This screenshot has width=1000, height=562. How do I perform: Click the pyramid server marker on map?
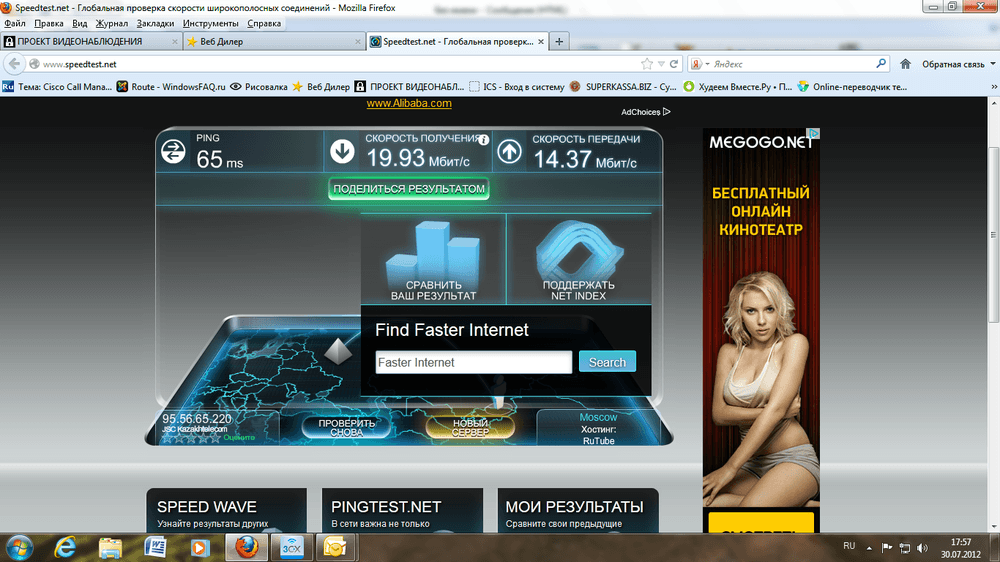(338, 351)
